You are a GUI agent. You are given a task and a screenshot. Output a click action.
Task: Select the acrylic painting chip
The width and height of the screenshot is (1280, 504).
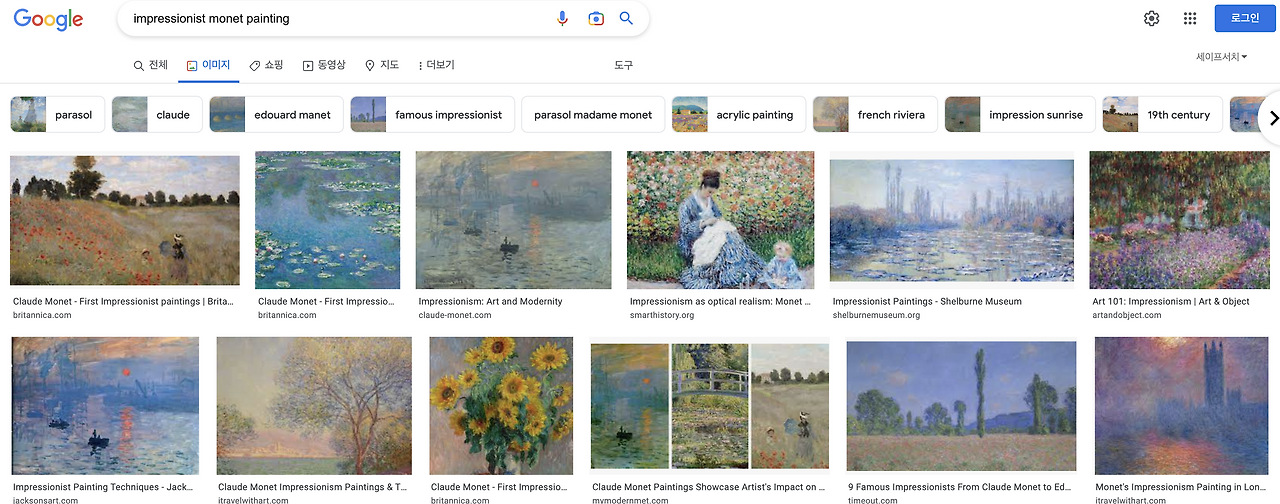pyautogui.click(x=739, y=115)
